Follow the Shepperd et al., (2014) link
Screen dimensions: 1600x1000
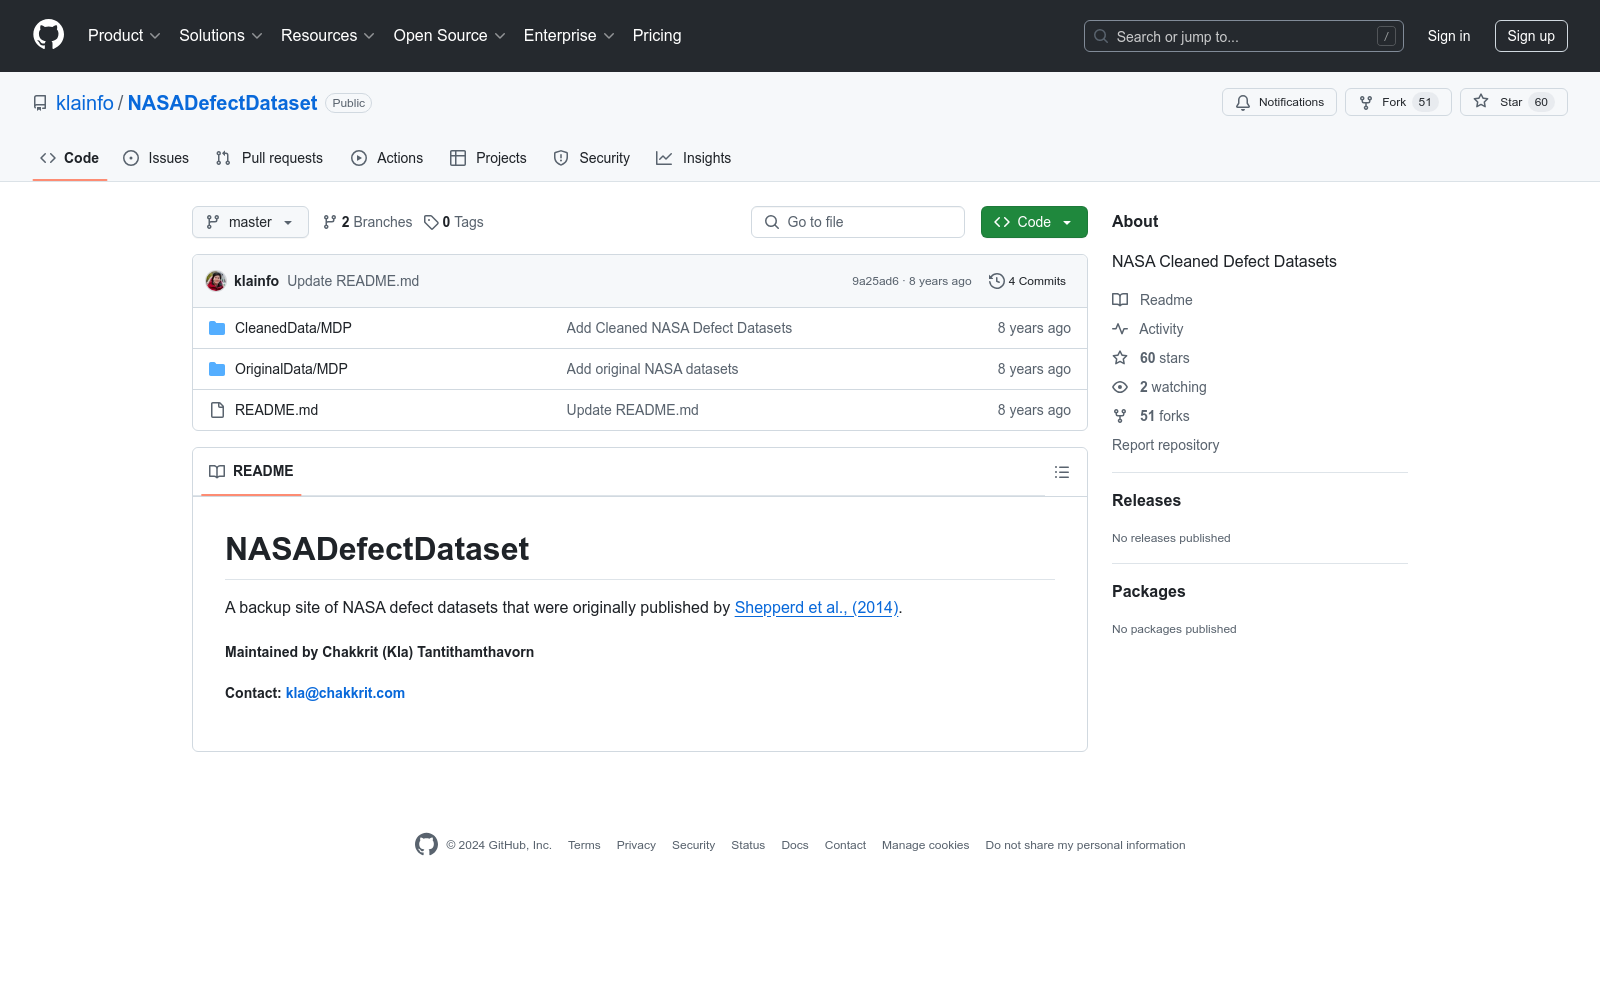816,607
